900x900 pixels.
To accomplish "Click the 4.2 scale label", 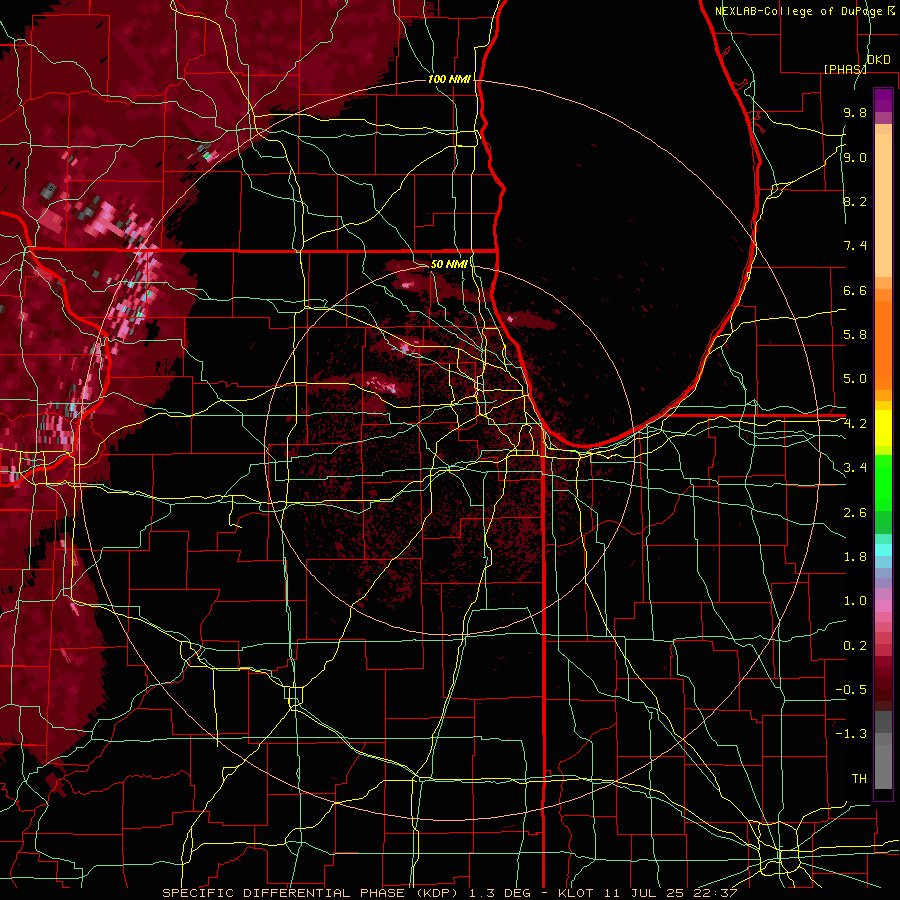I will point(855,424).
